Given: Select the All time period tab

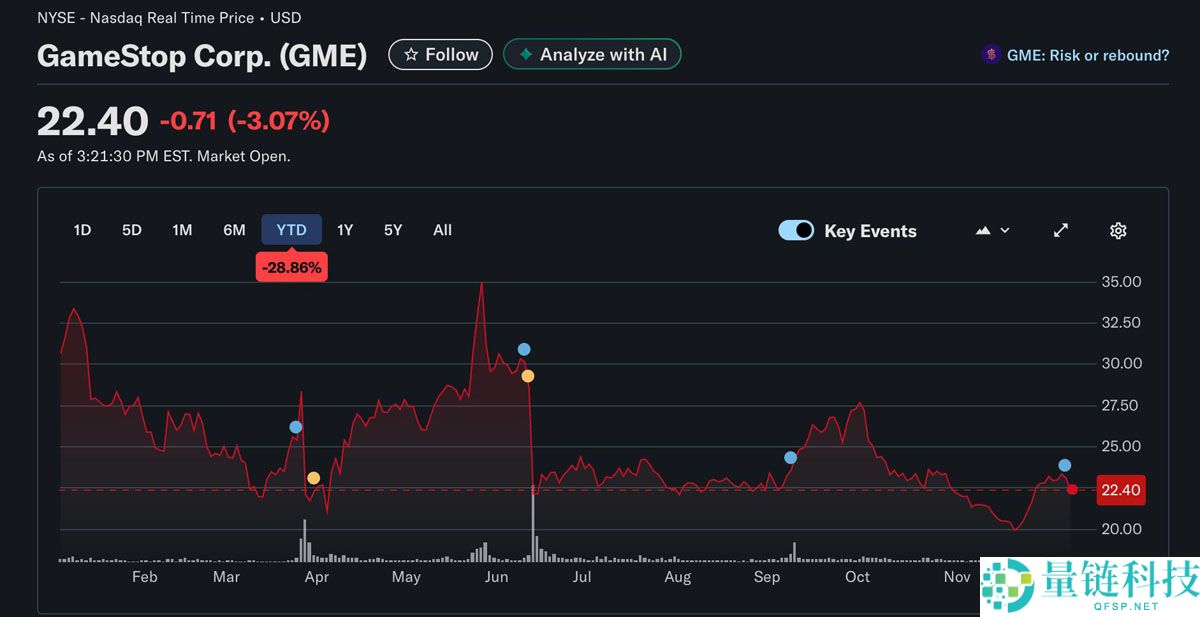Looking at the screenshot, I should tap(442, 229).
